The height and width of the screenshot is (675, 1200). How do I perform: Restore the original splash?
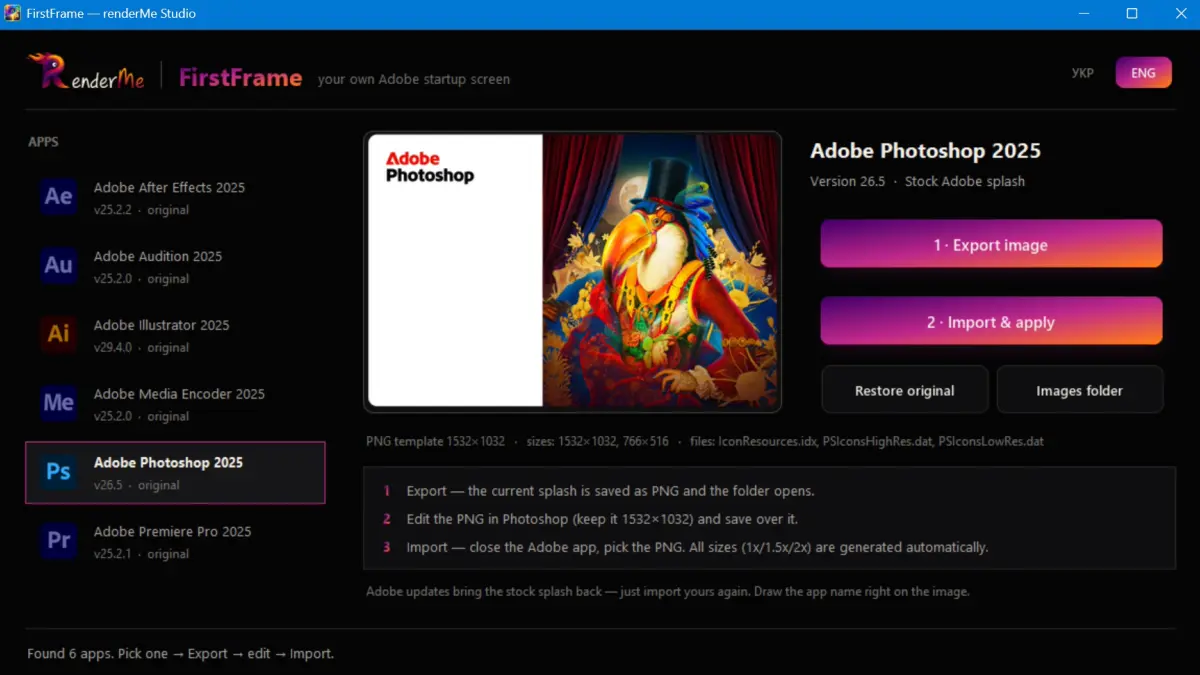[905, 390]
